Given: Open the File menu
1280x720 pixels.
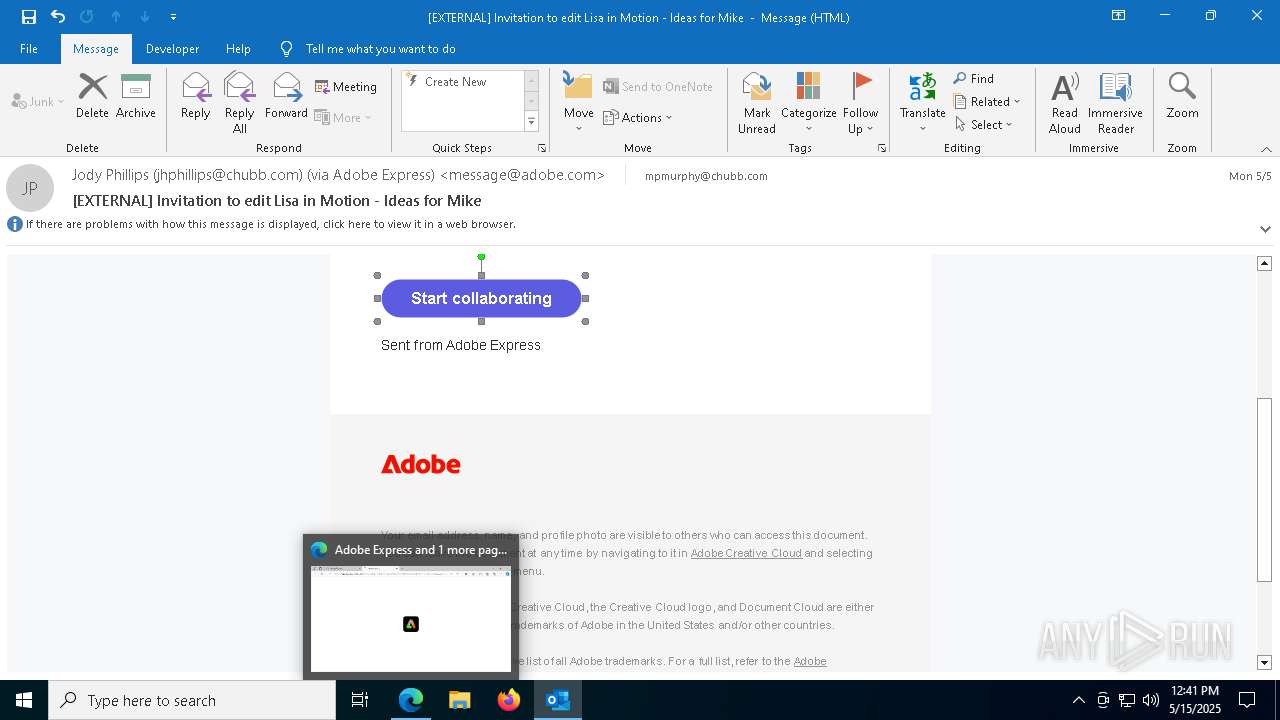Looking at the screenshot, I should (x=29, y=49).
